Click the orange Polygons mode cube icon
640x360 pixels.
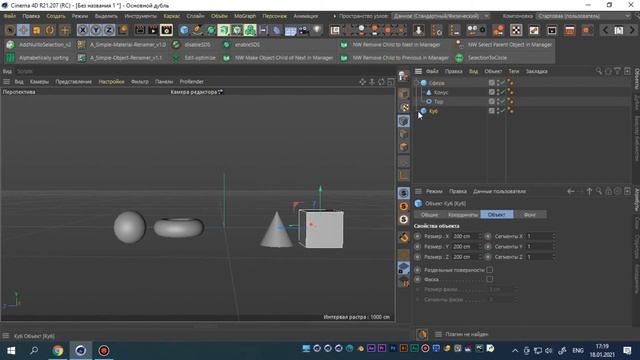pyautogui.click(x=404, y=147)
